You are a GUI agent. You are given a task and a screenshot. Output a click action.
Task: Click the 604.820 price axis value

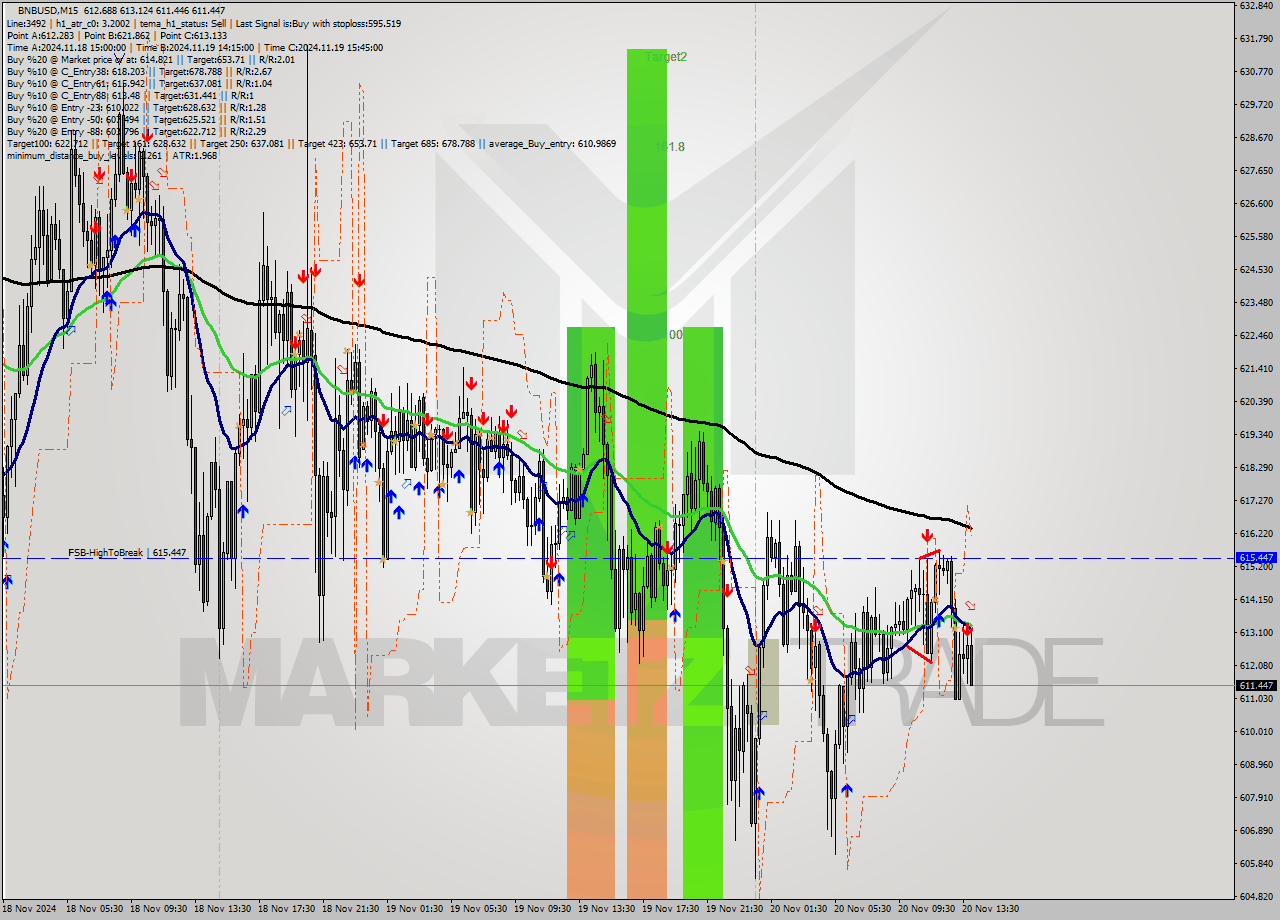[x=1255, y=896]
